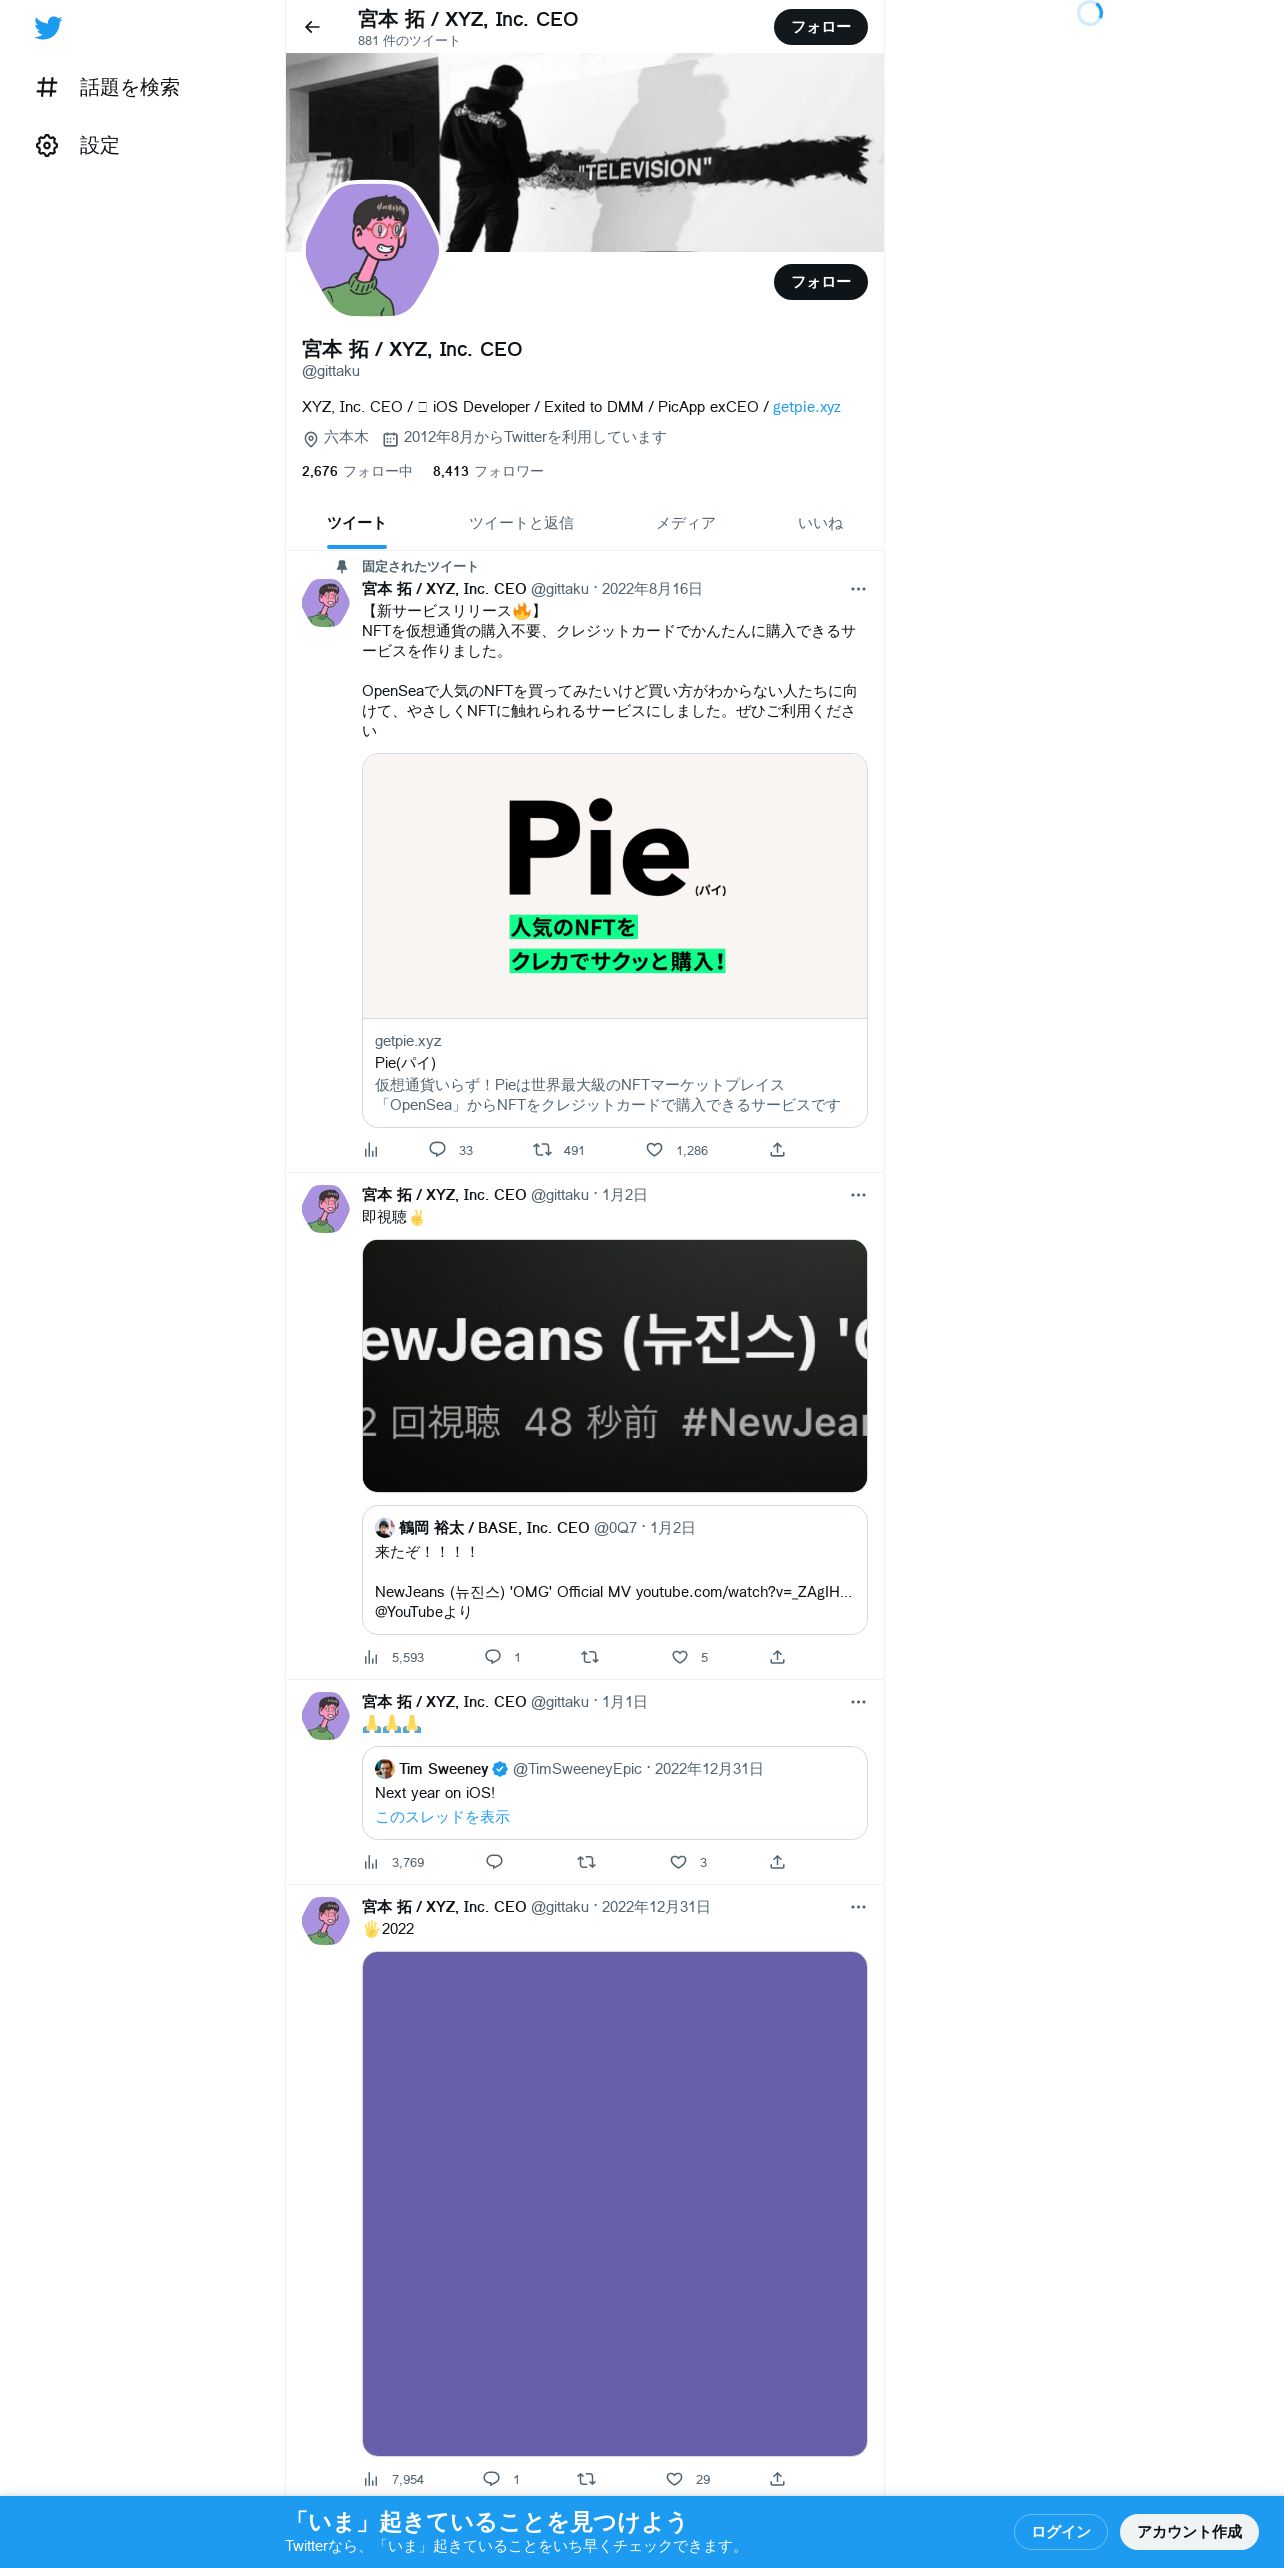Screen dimensions: 1284x2568
Task: Click the Twitter bird logo
Action: pyautogui.click(x=48, y=28)
